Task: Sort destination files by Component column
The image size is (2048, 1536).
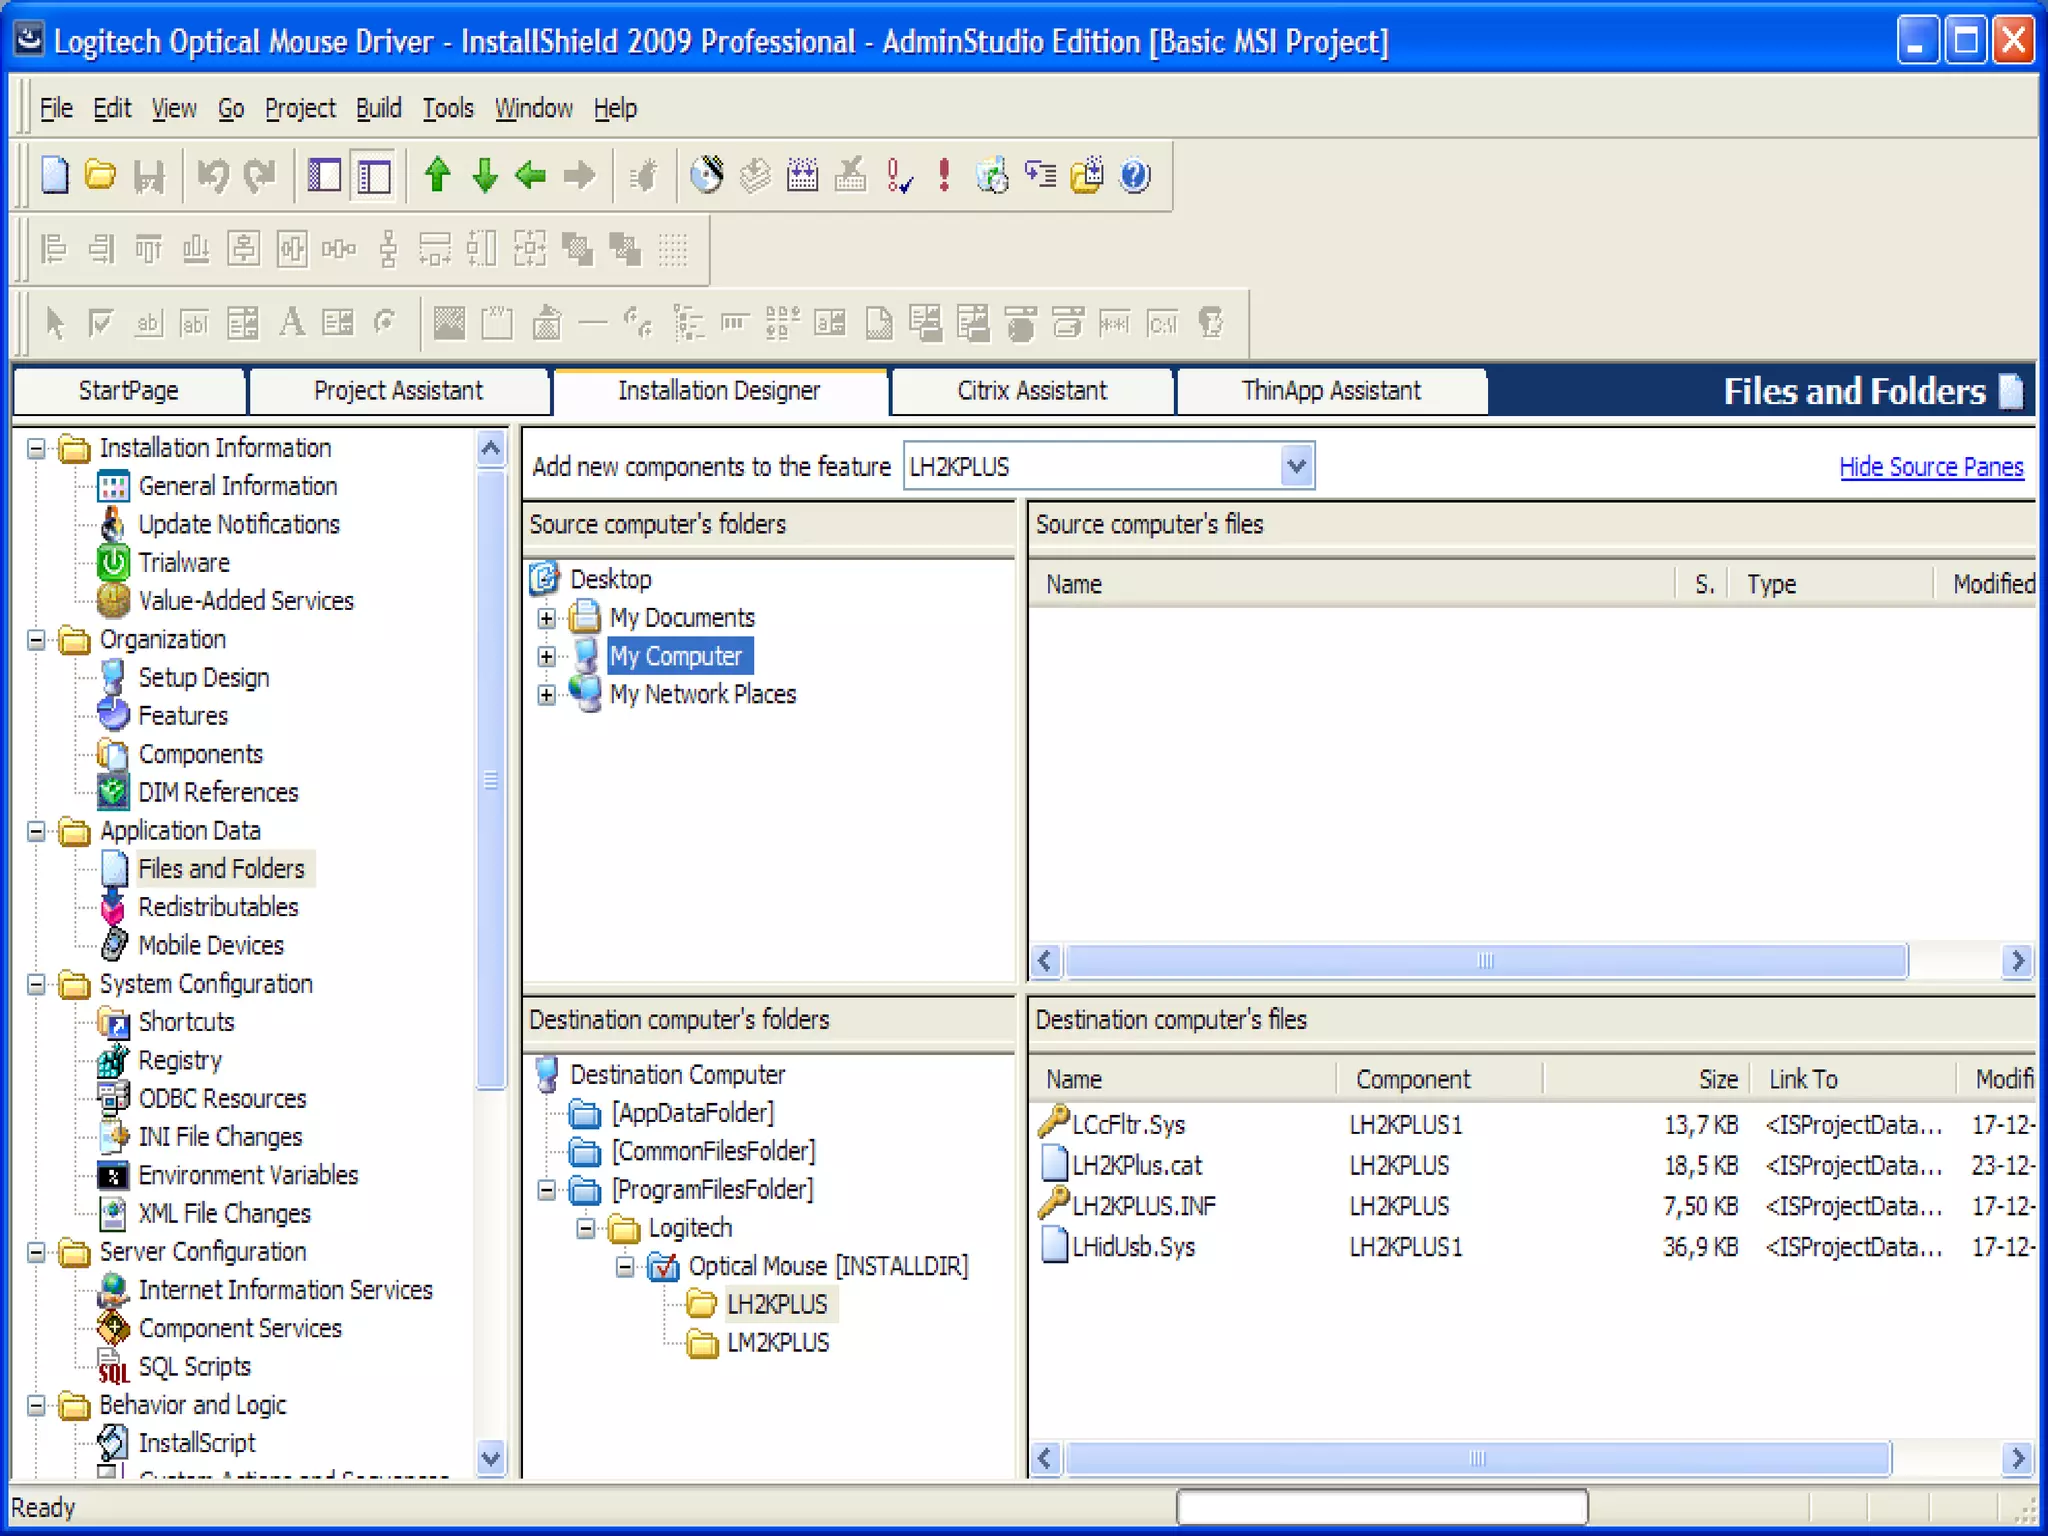Action: pyautogui.click(x=1440, y=1079)
